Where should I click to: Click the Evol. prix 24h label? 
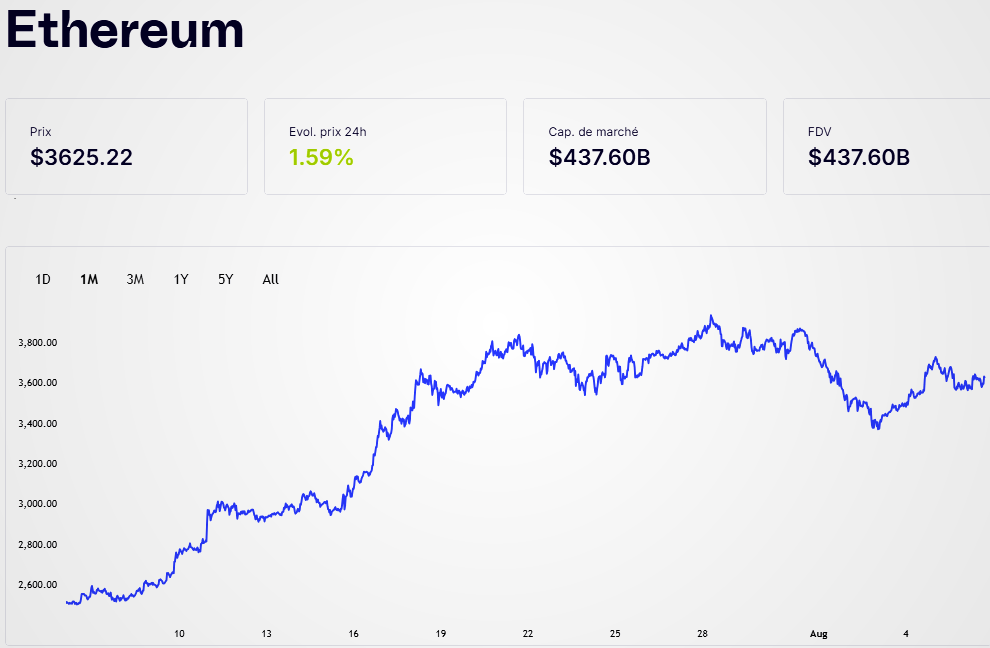(328, 131)
